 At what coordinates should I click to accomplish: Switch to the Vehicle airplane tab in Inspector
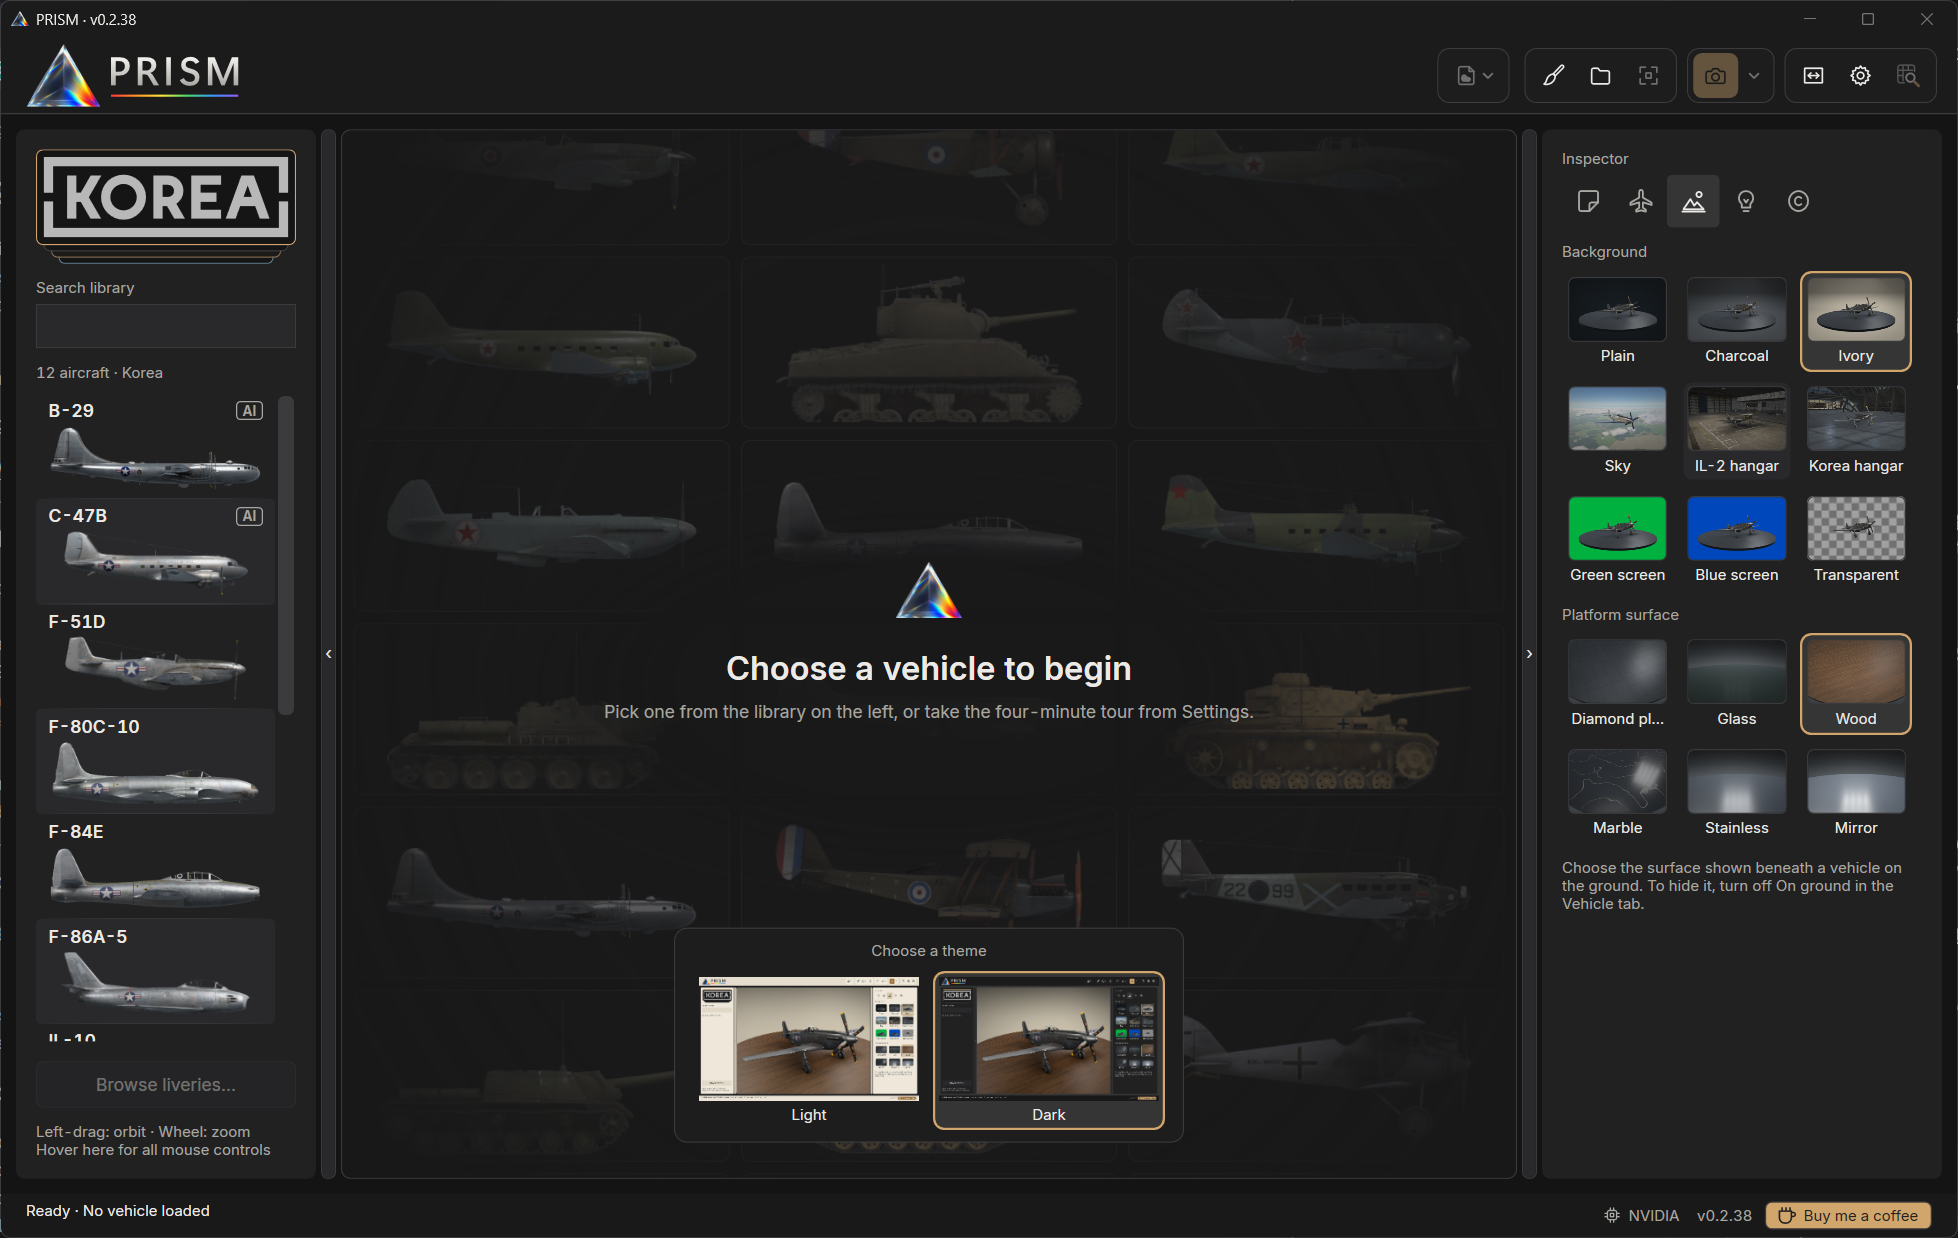[1641, 201]
